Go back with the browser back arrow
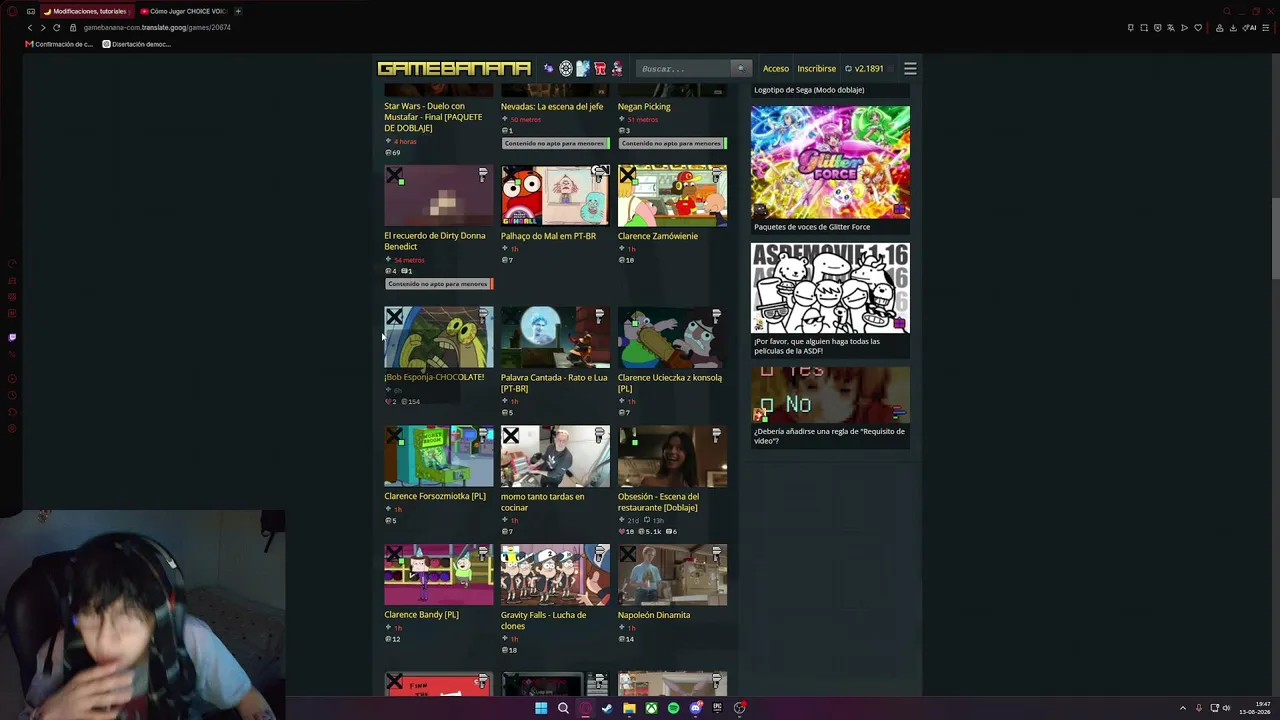1280x720 pixels. [30, 27]
